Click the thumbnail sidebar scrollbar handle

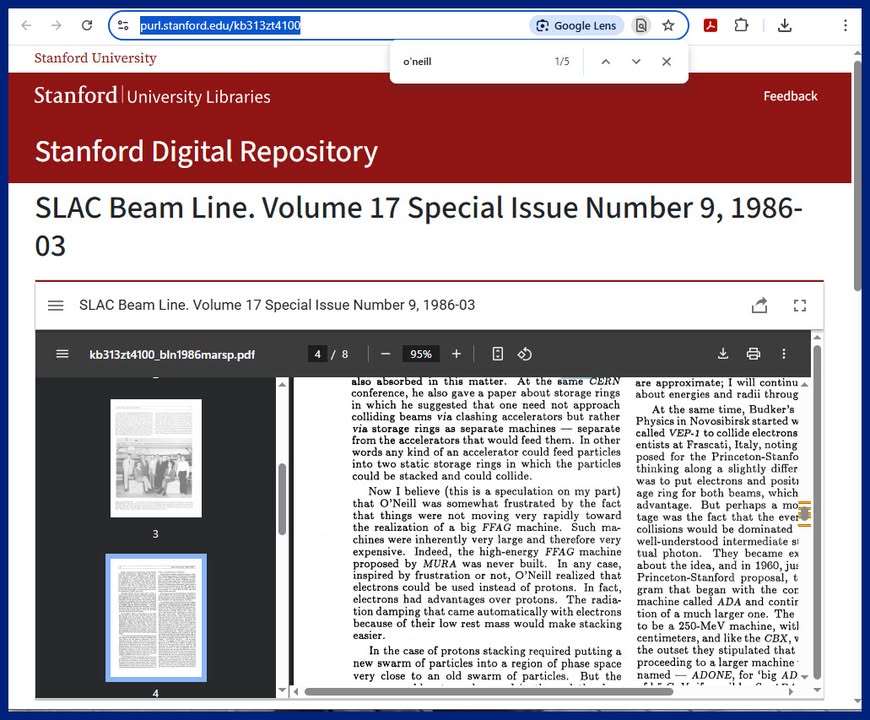282,499
